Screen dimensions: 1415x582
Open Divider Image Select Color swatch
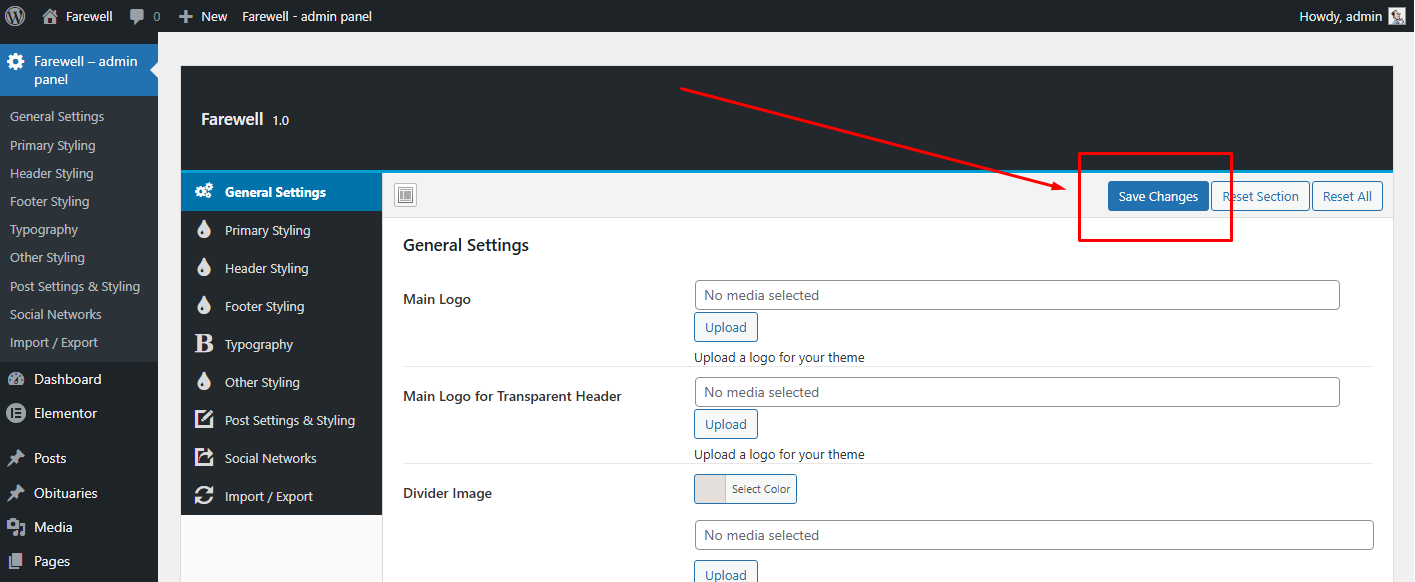click(745, 489)
